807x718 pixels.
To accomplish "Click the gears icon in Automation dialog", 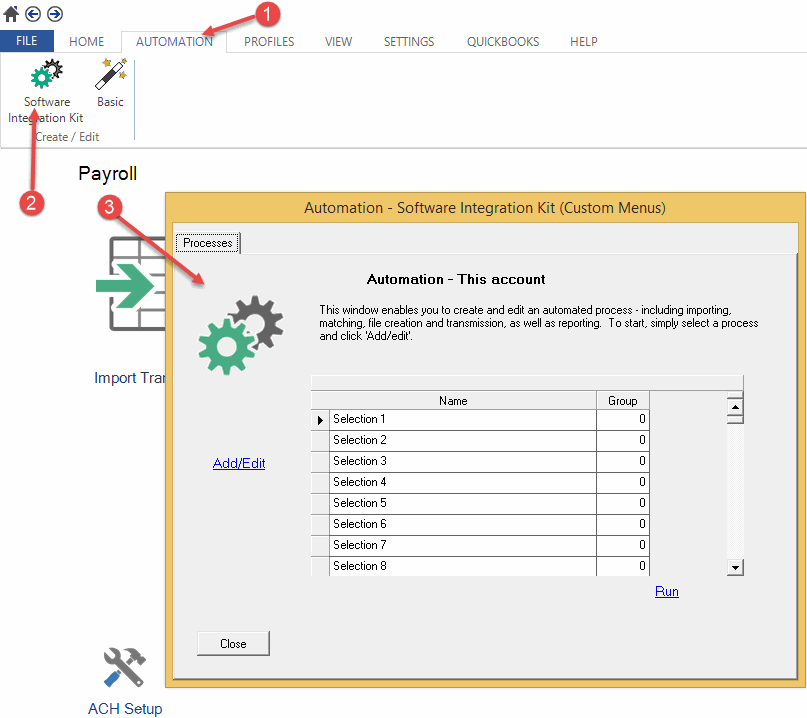I will (x=241, y=327).
